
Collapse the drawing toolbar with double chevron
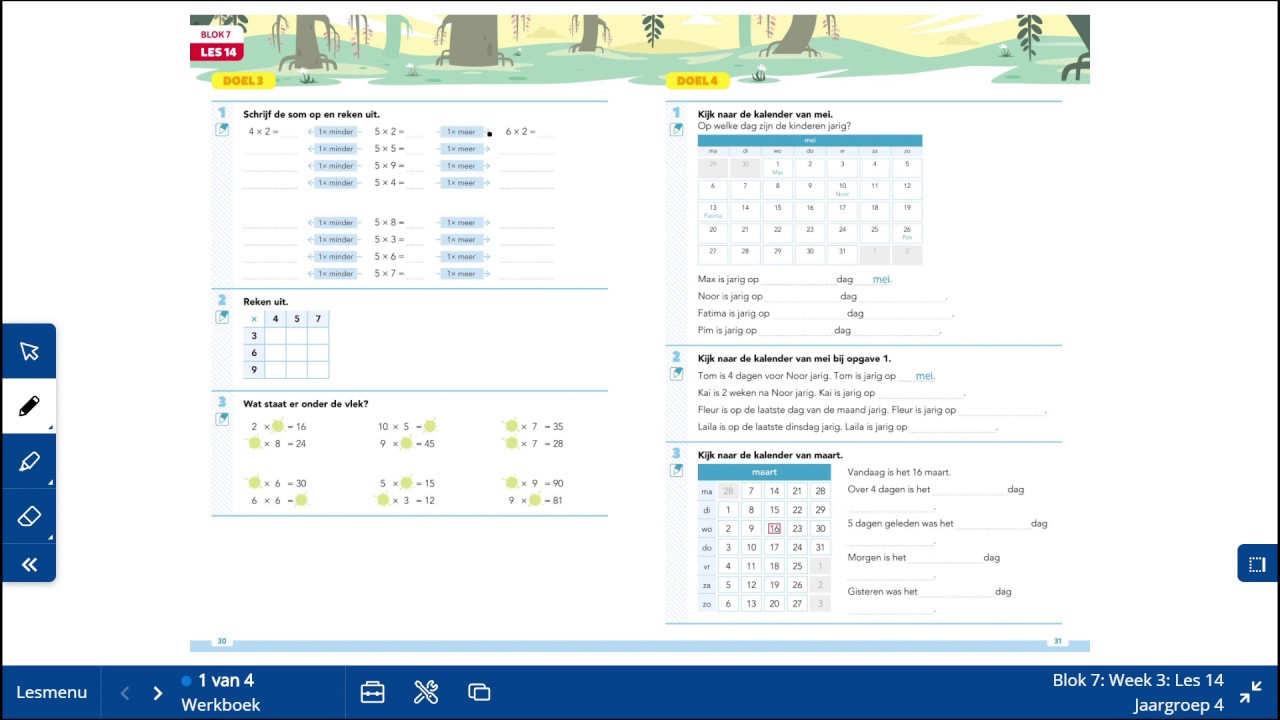[x=29, y=565]
